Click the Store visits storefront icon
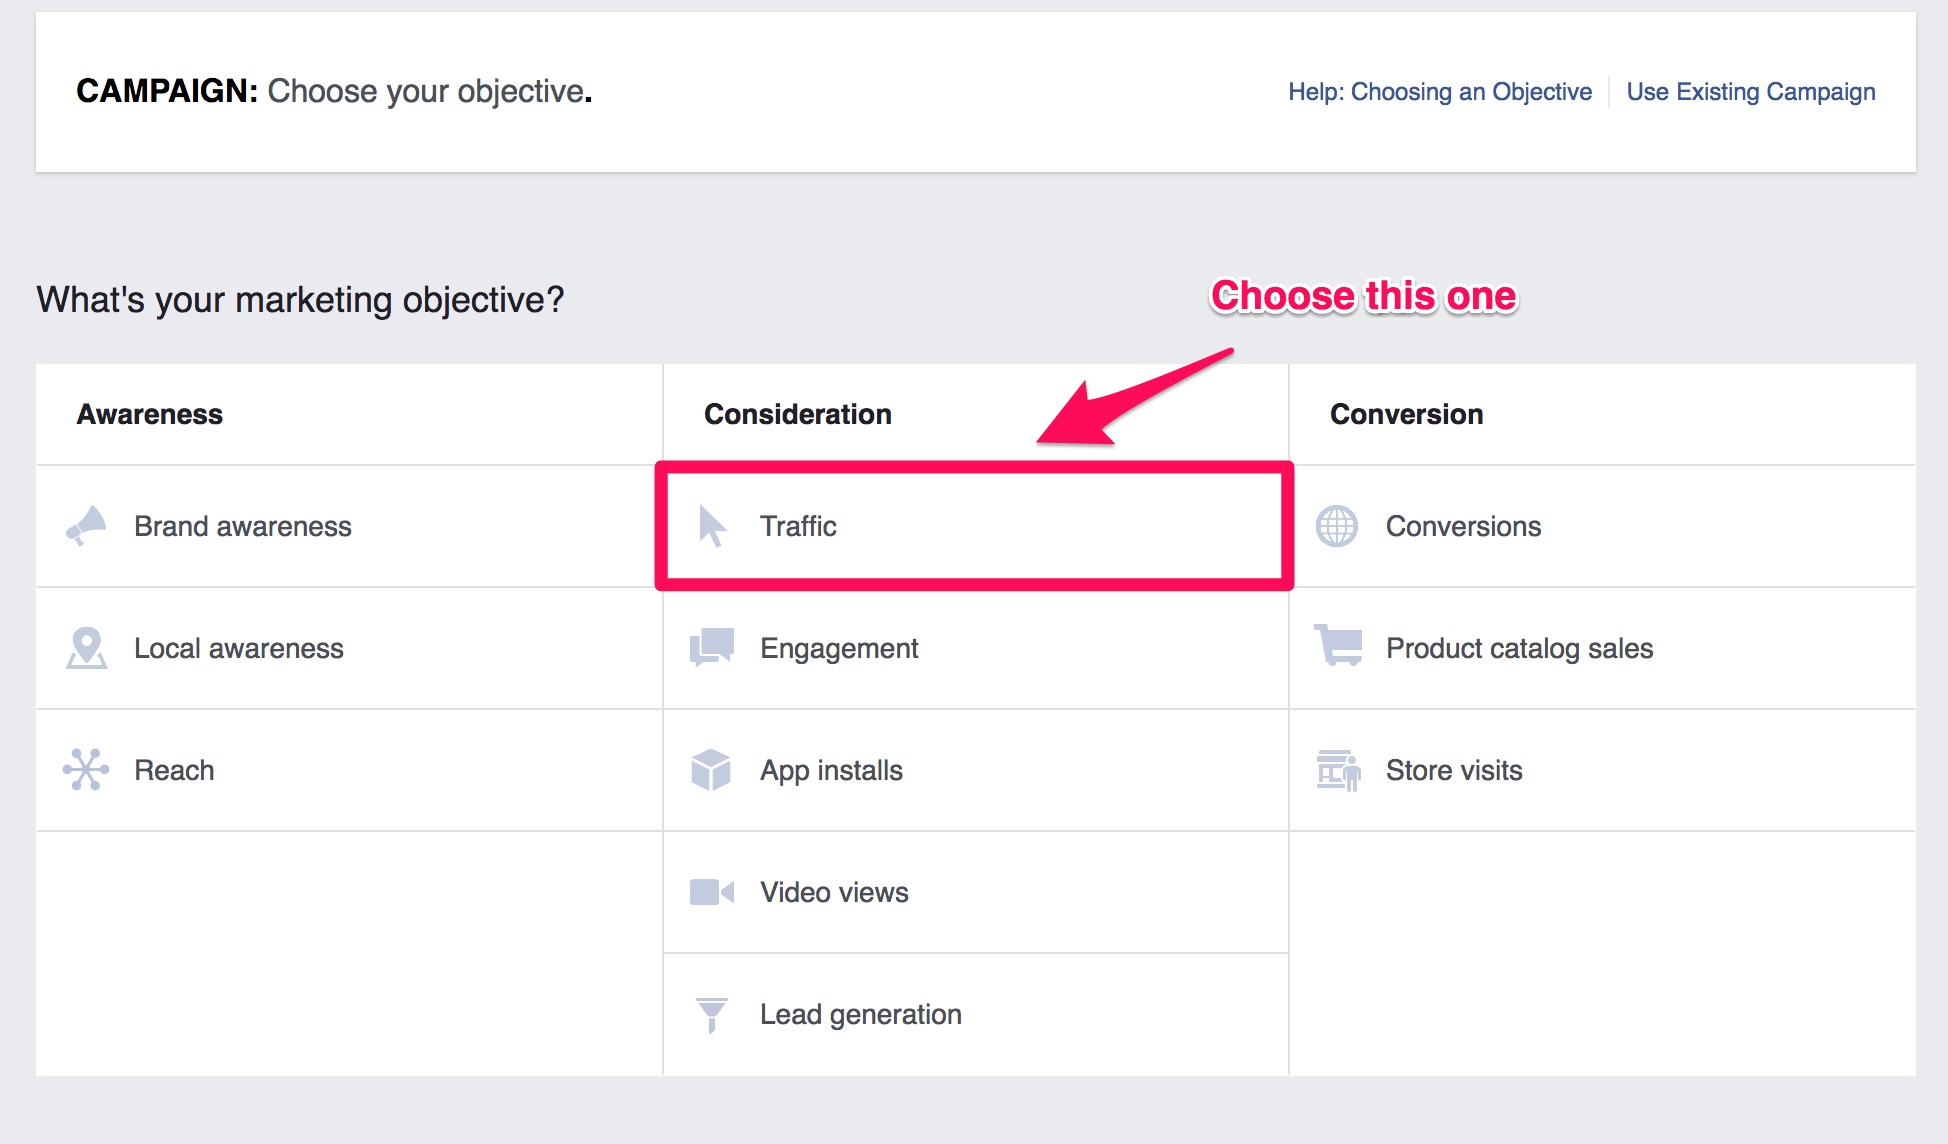This screenshot has width=1948, height=1144. pyautogui.click(x=1338, y=770)
